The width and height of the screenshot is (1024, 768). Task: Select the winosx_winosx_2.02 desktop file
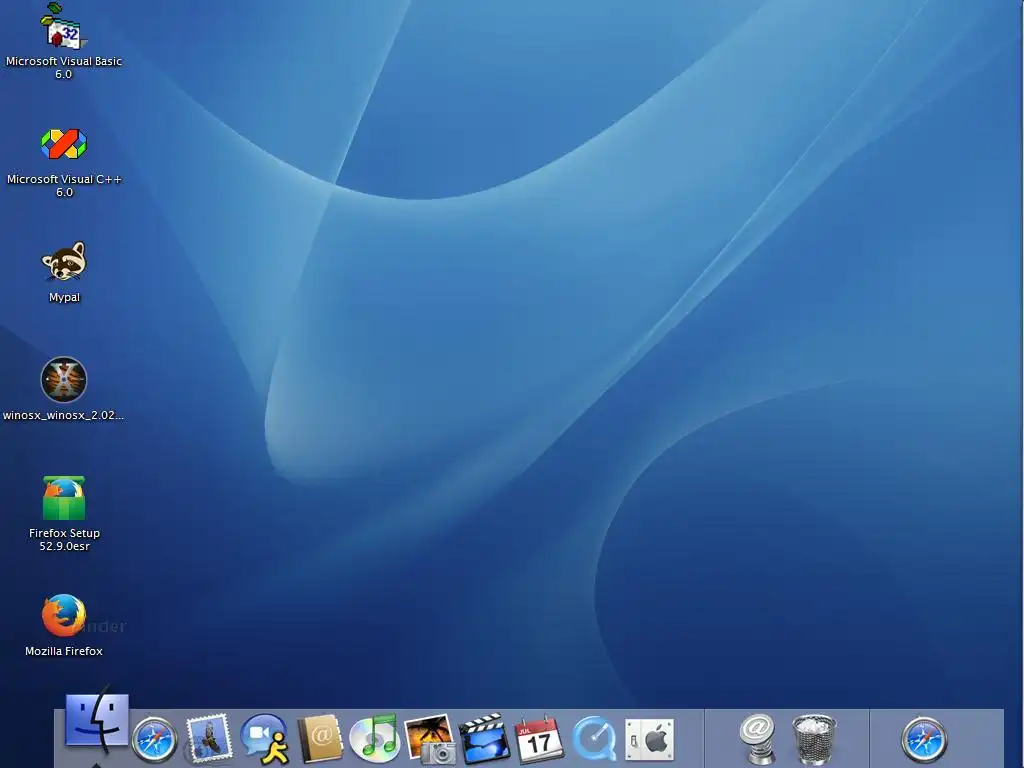click(63, 379)
